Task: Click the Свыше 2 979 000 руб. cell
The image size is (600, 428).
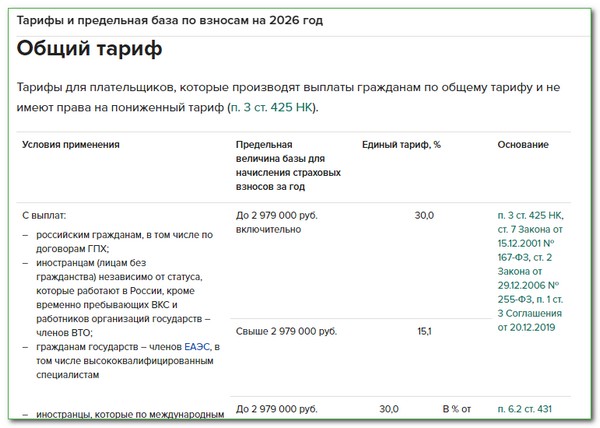Action: click(x=286, y=331)
